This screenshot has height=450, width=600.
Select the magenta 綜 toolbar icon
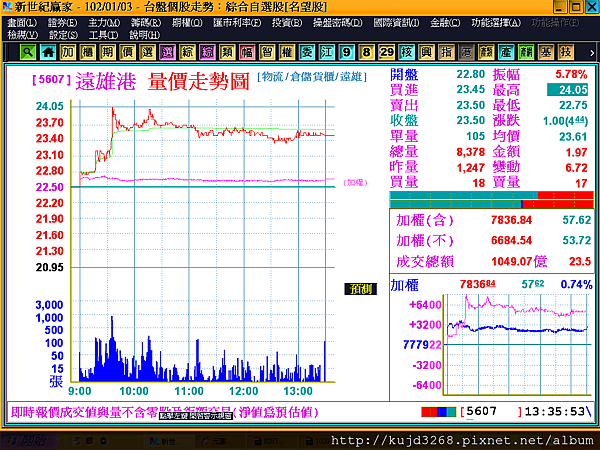coord(207,52)
